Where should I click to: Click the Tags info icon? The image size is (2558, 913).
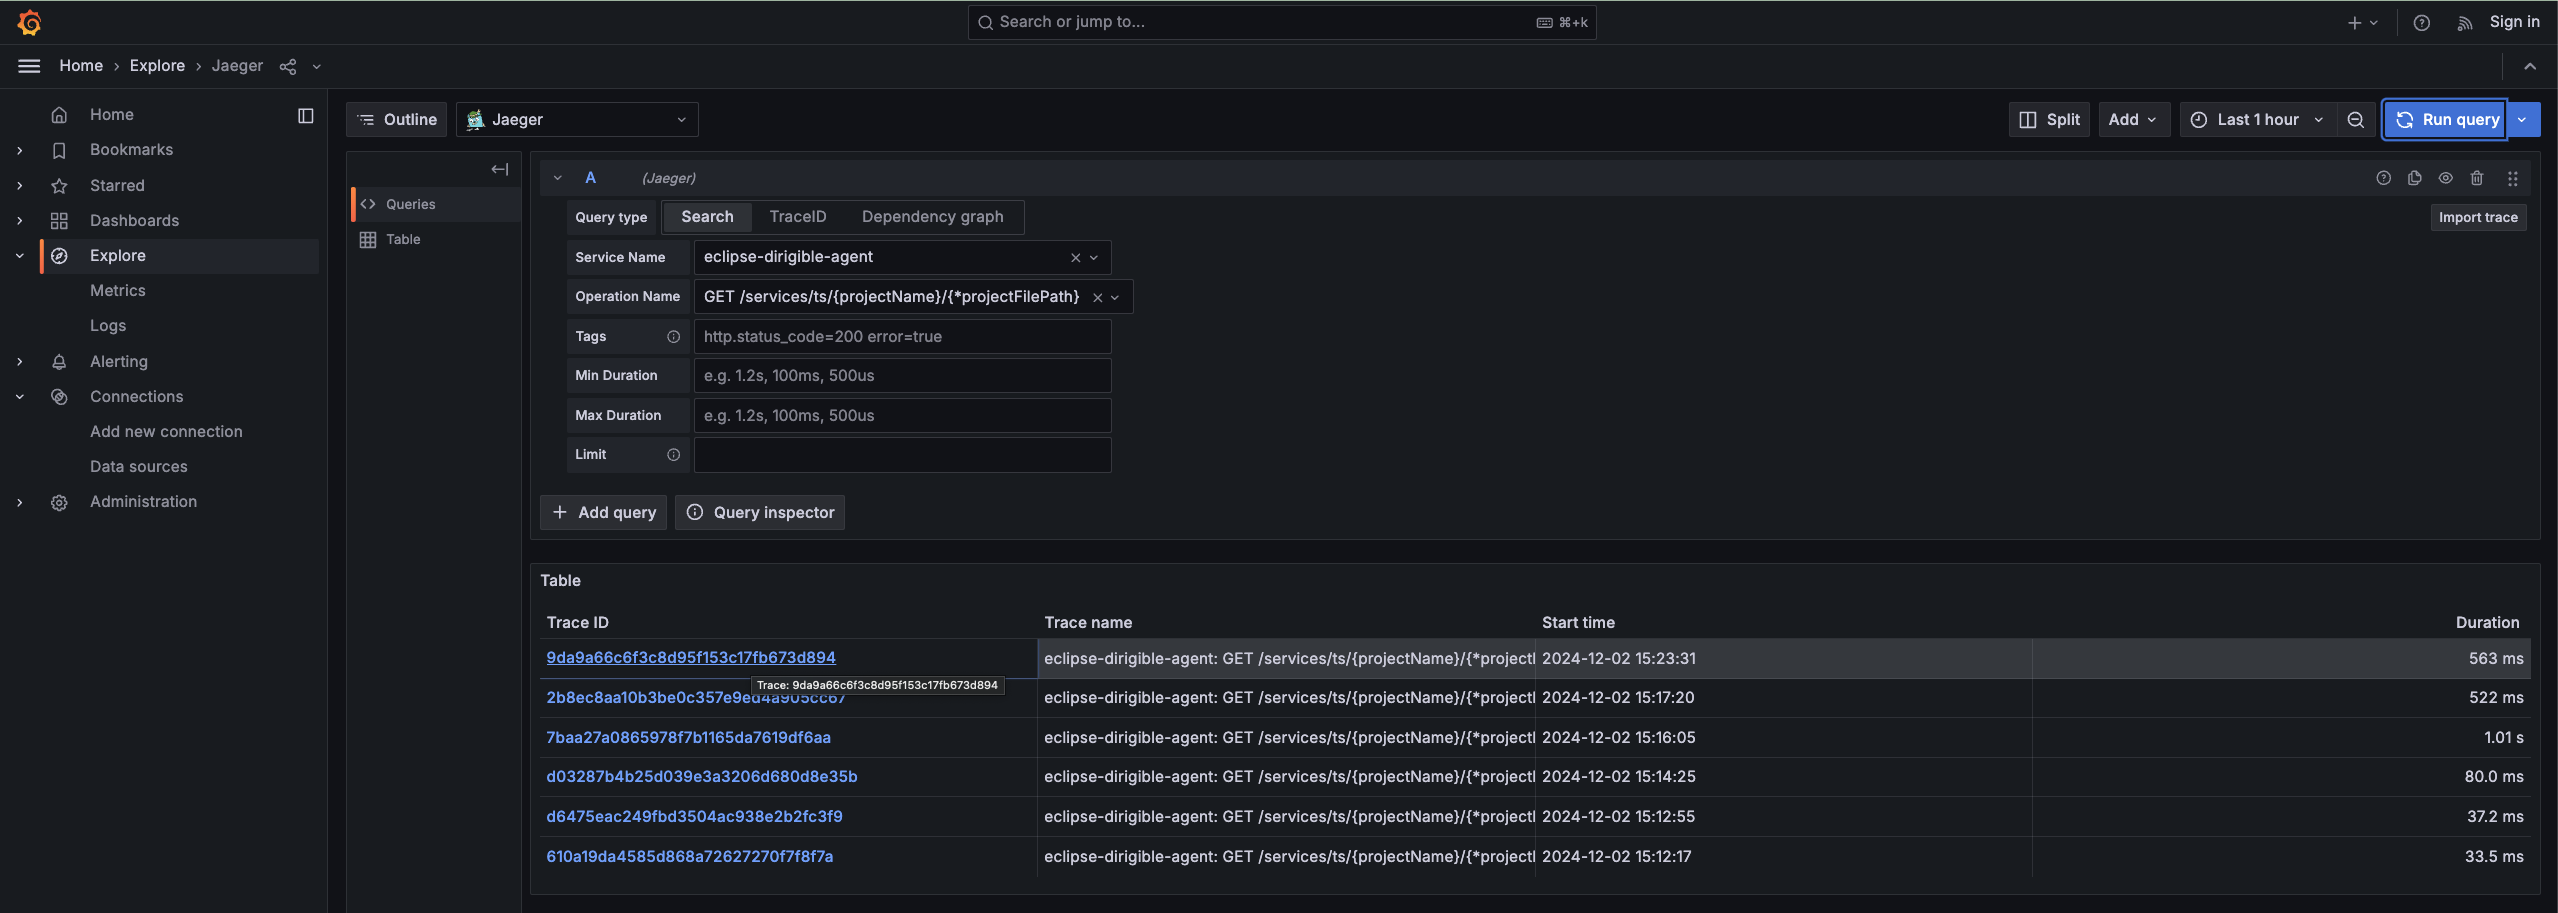point(674,337)
